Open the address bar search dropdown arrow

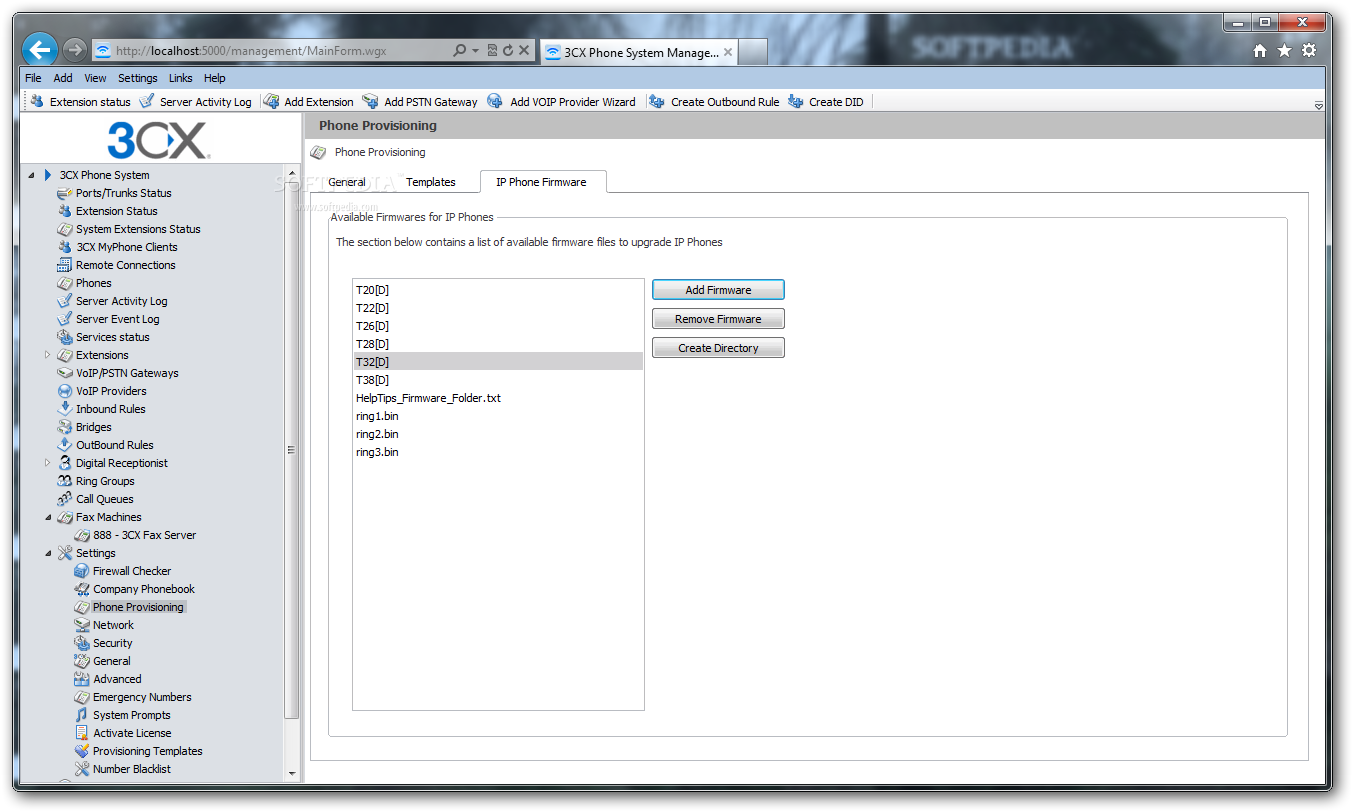point(476,50)
